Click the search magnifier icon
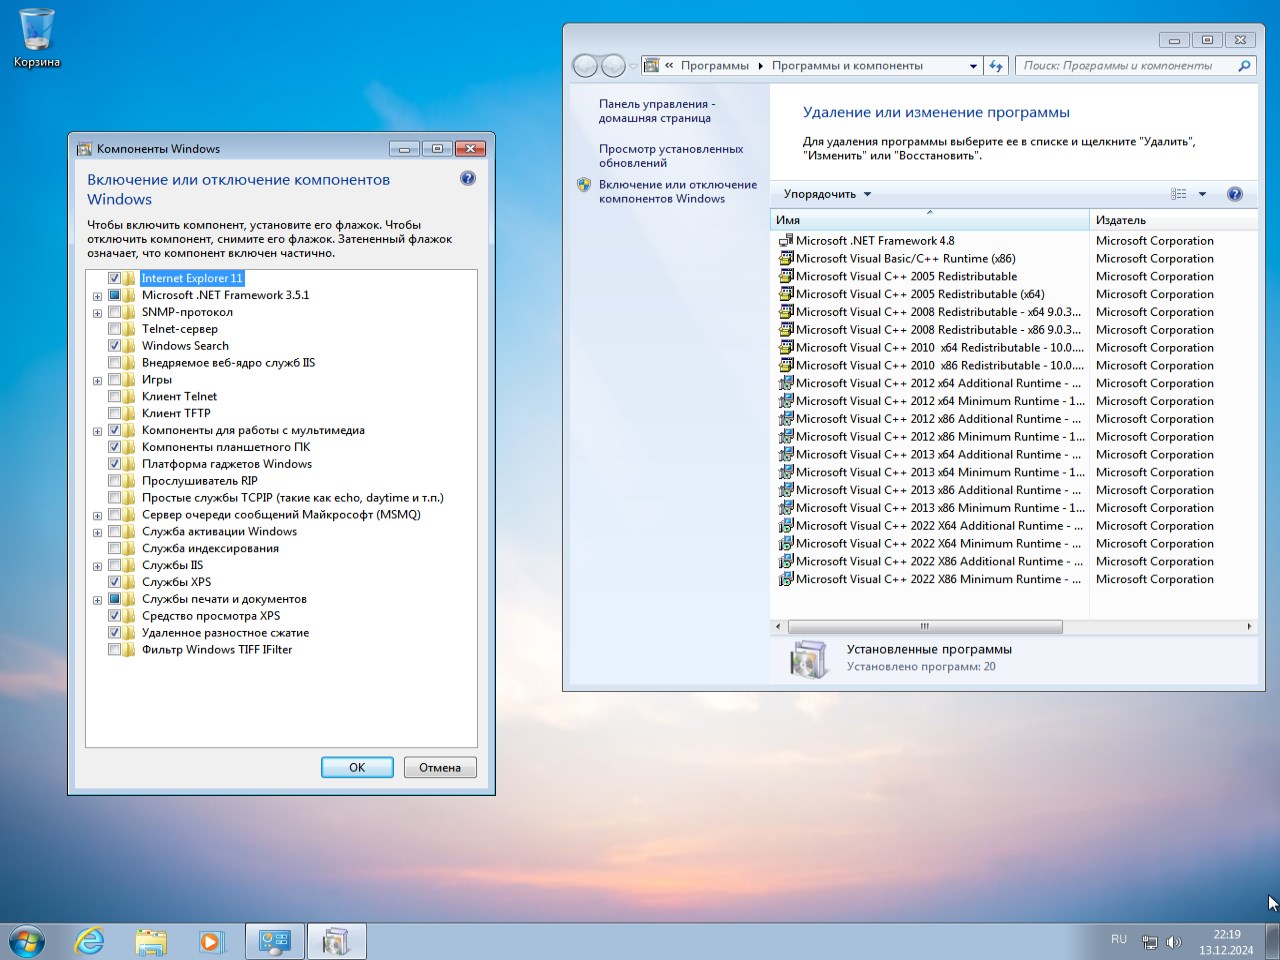Image resolution: width=1280 pixels, height=960 pixels. click(1244, 66)
